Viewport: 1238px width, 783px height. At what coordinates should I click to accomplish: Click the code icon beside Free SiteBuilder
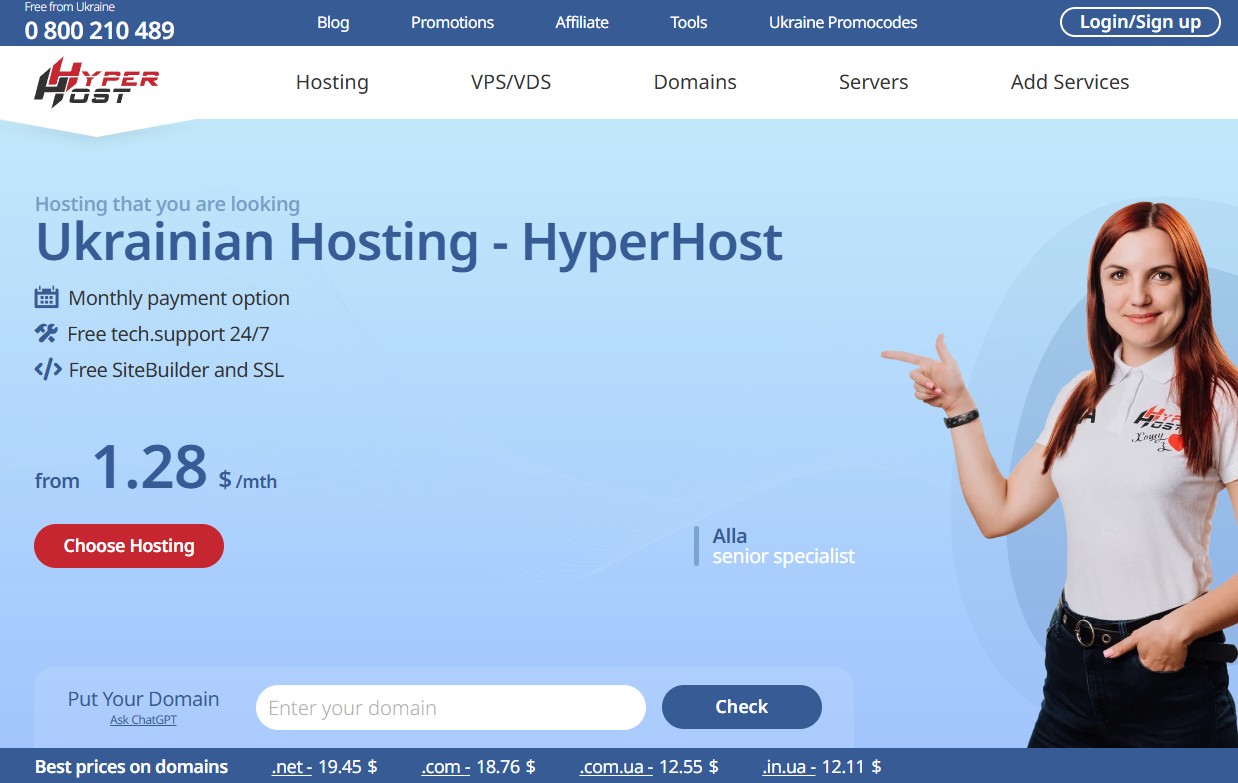pos(47,370)
